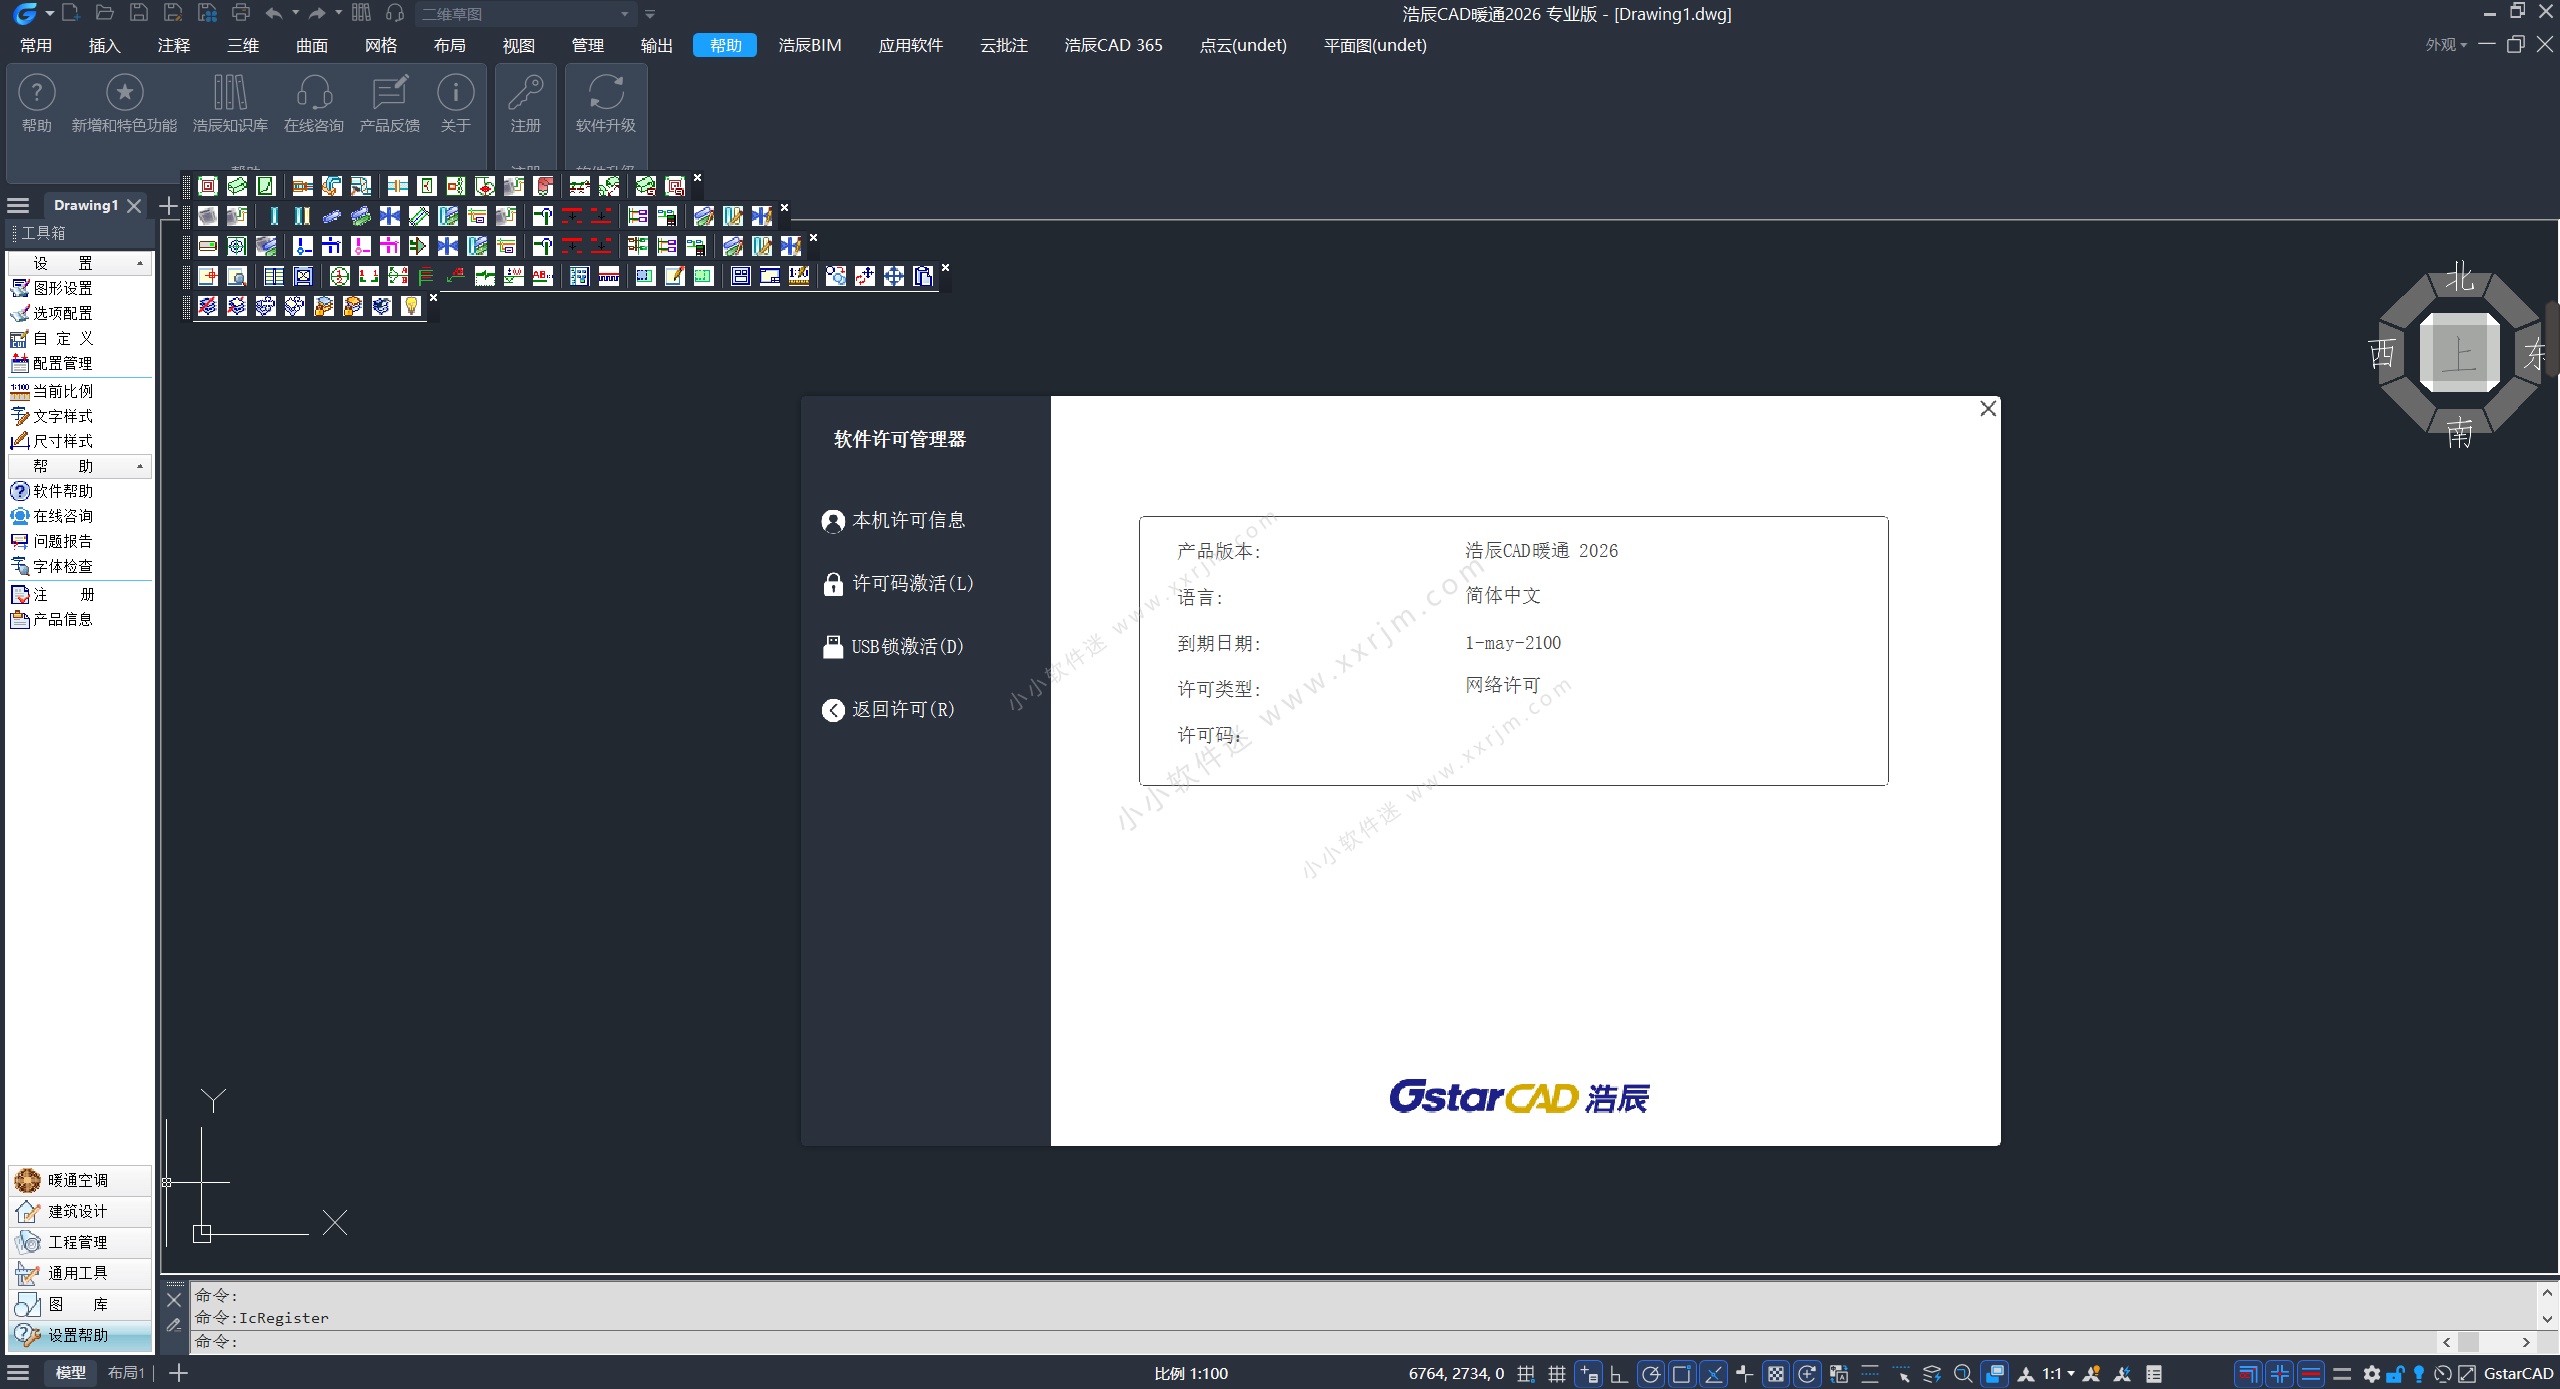Open the annotation scale 1:1 dropdown
2560x1389 pixels.
click(2058, 1374)
